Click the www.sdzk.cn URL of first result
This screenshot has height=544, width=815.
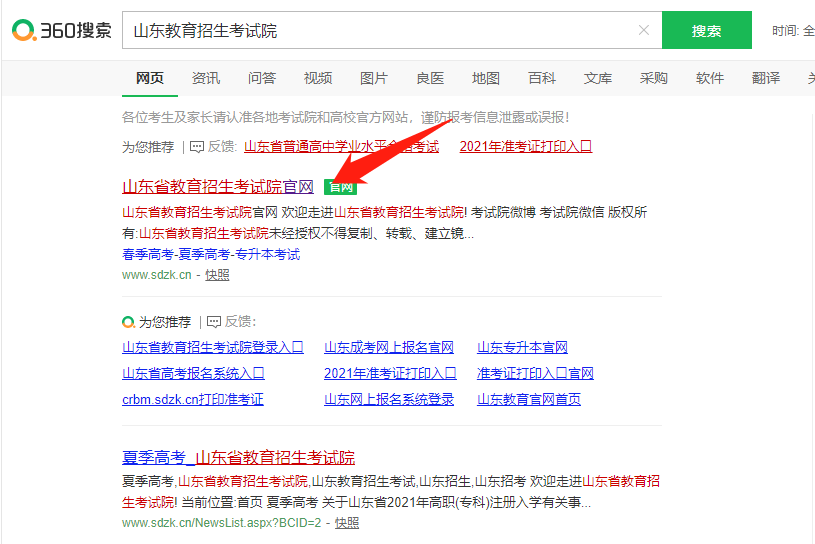pos(156,275)
